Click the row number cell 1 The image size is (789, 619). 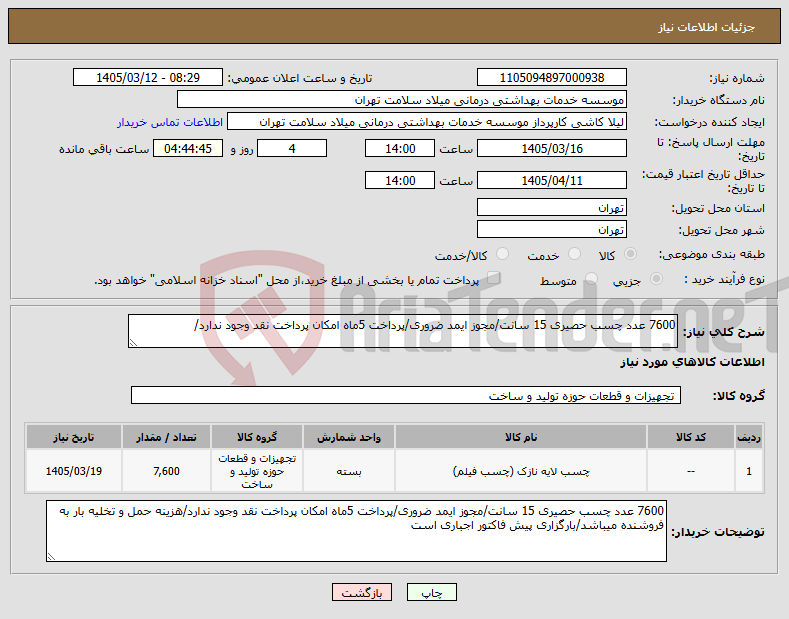tap(749, 472)
